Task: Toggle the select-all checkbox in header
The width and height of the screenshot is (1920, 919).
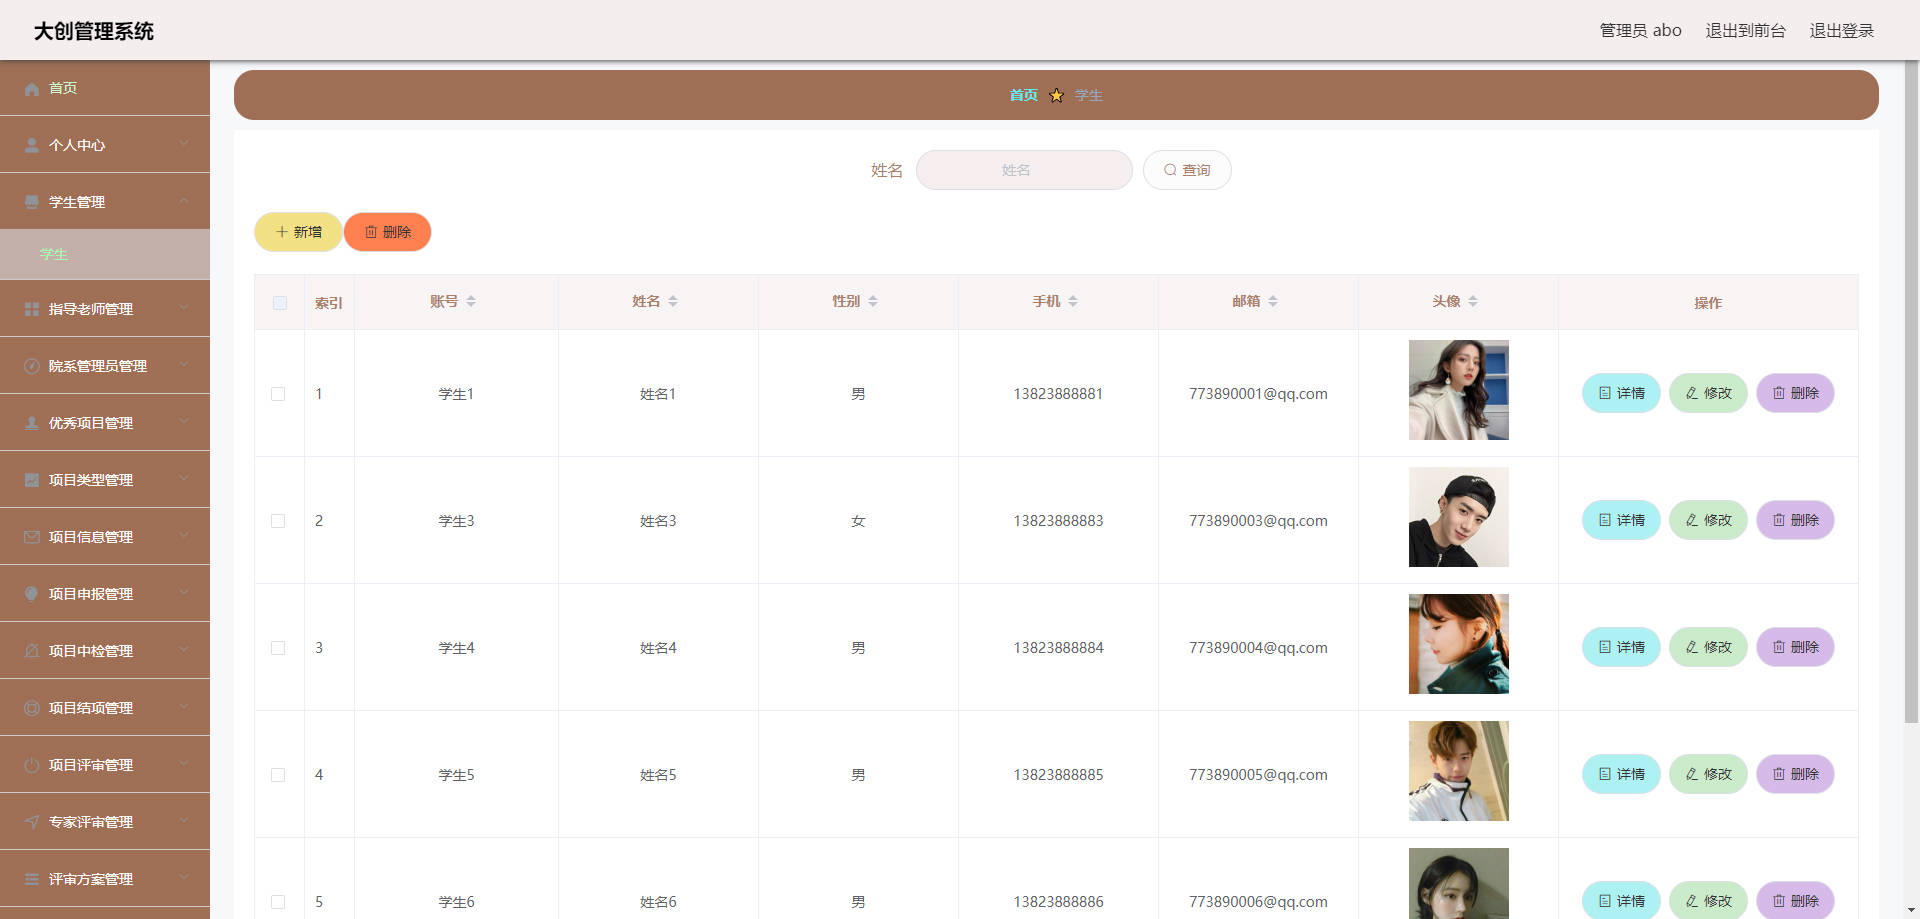Action: click(x=280, y=303)
